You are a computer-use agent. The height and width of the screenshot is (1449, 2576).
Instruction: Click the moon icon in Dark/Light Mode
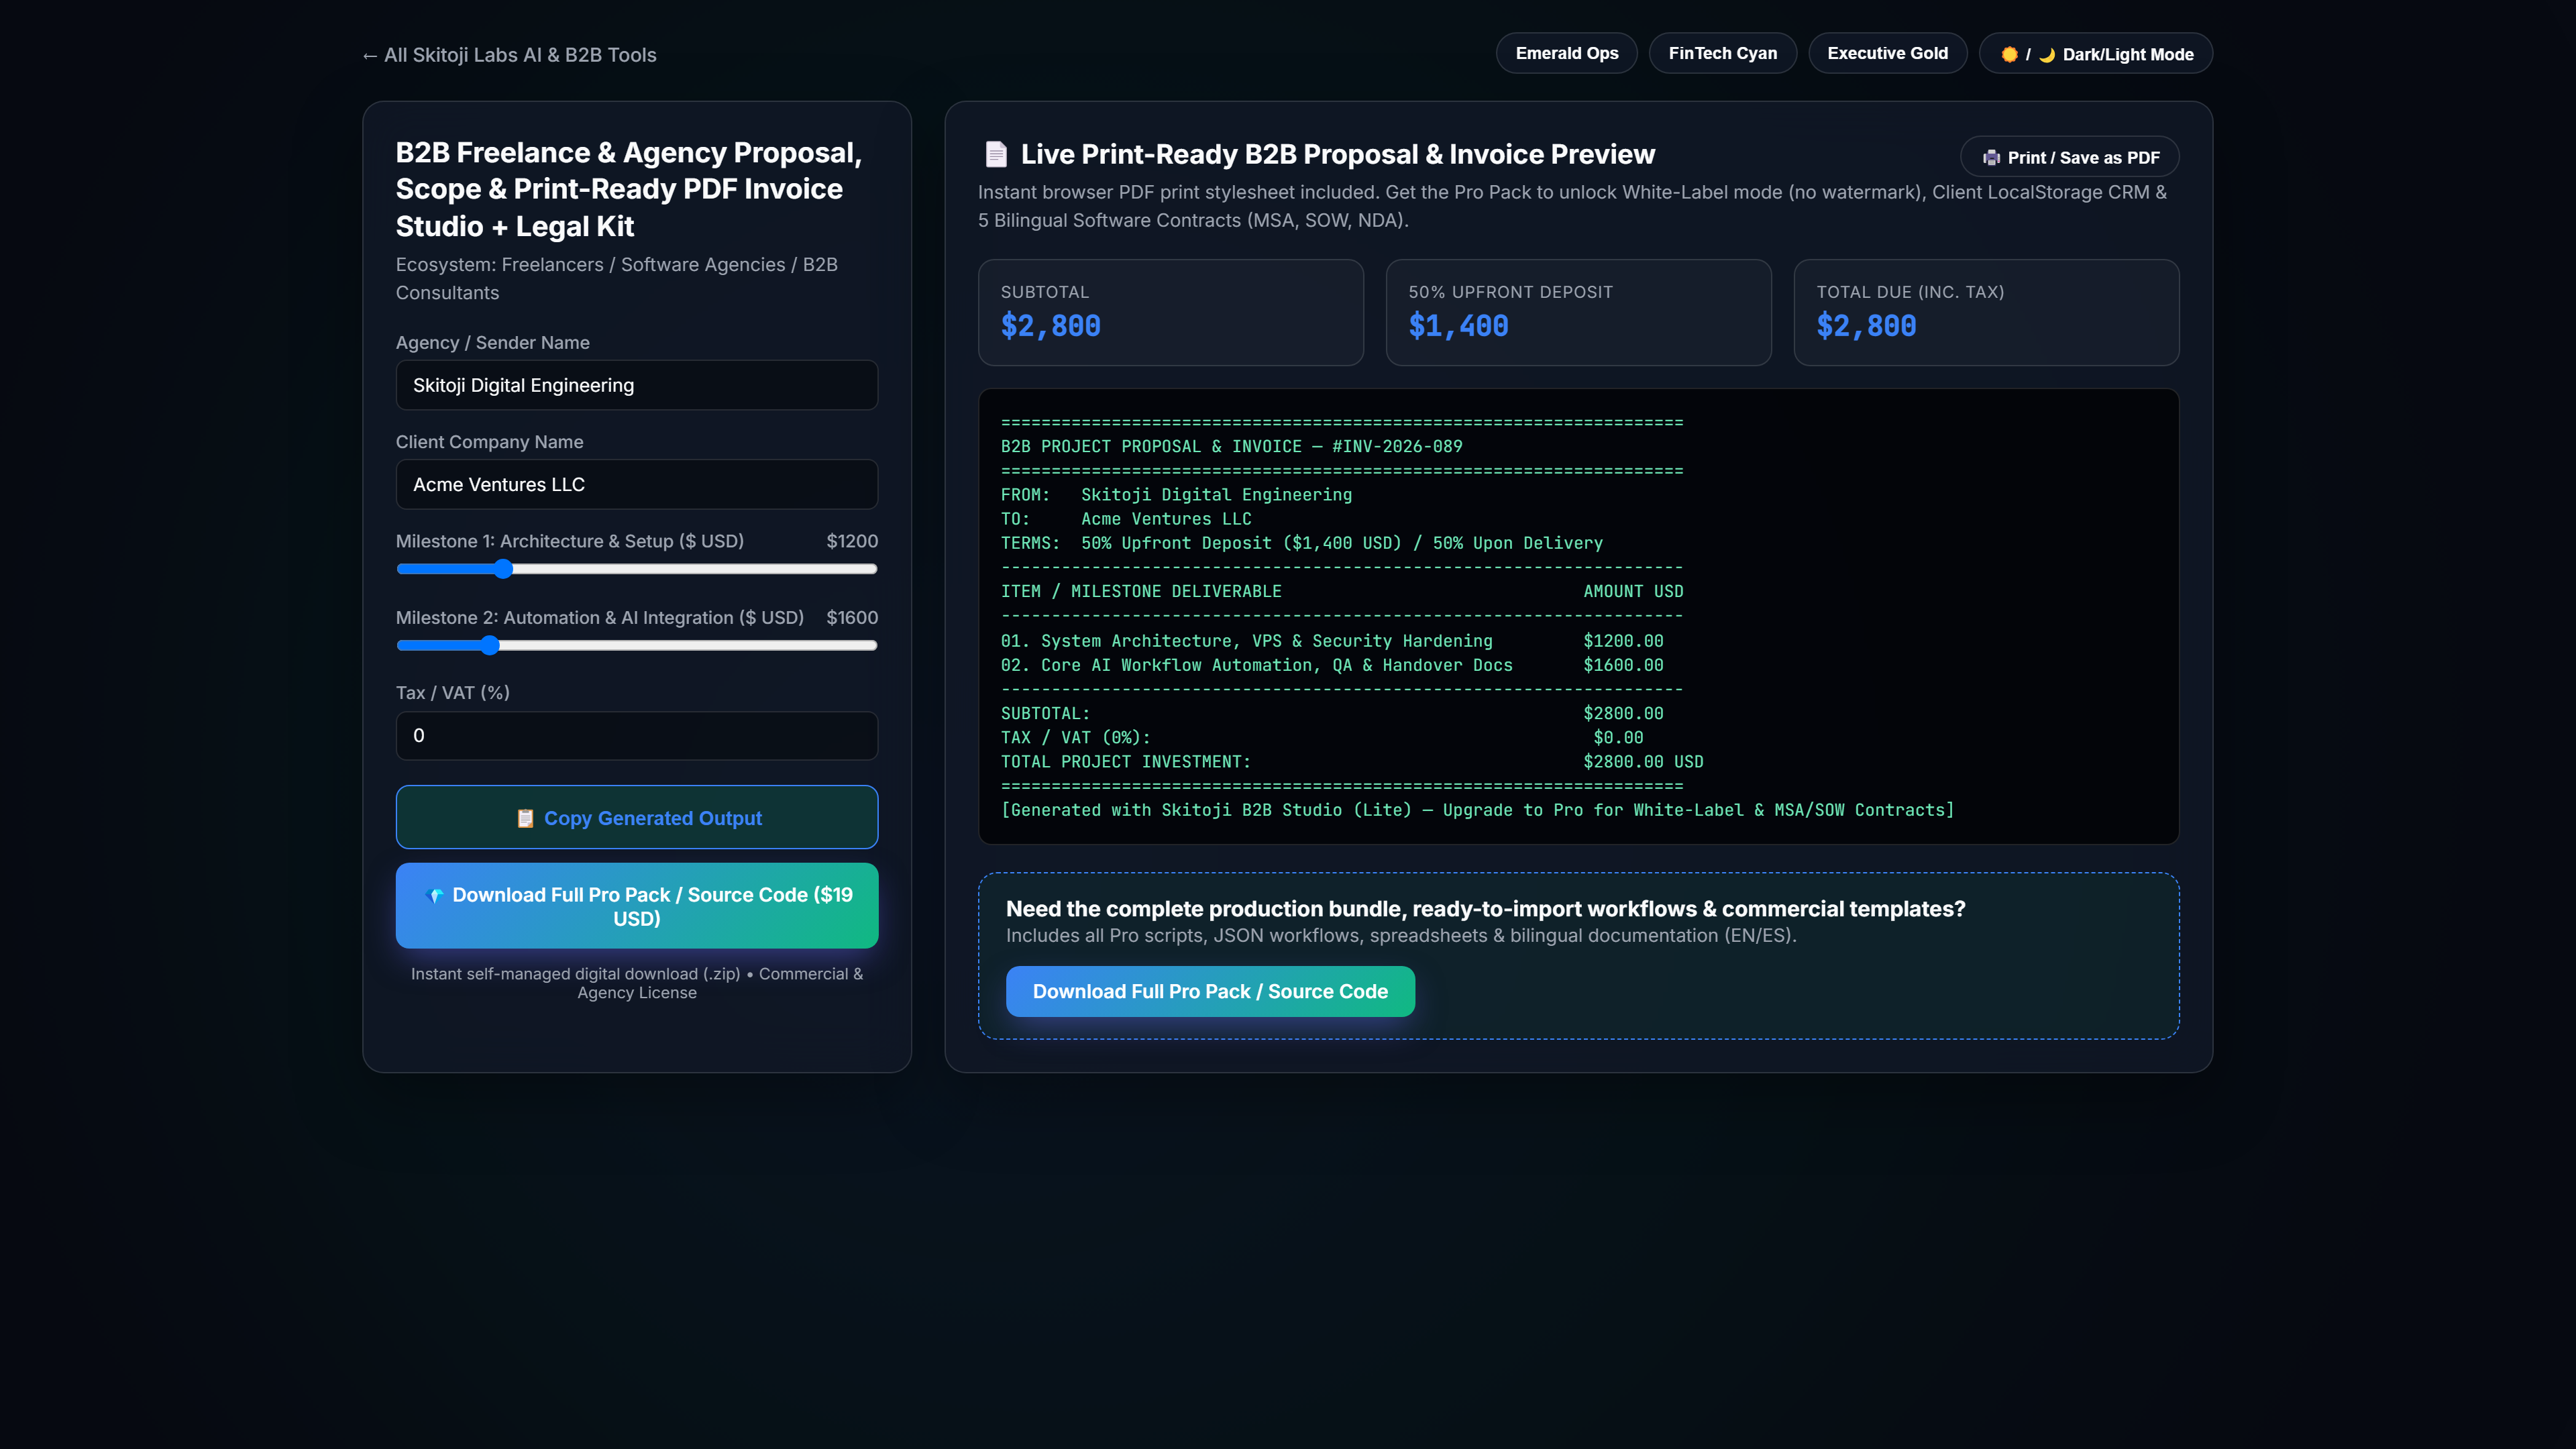[2047, 54]
